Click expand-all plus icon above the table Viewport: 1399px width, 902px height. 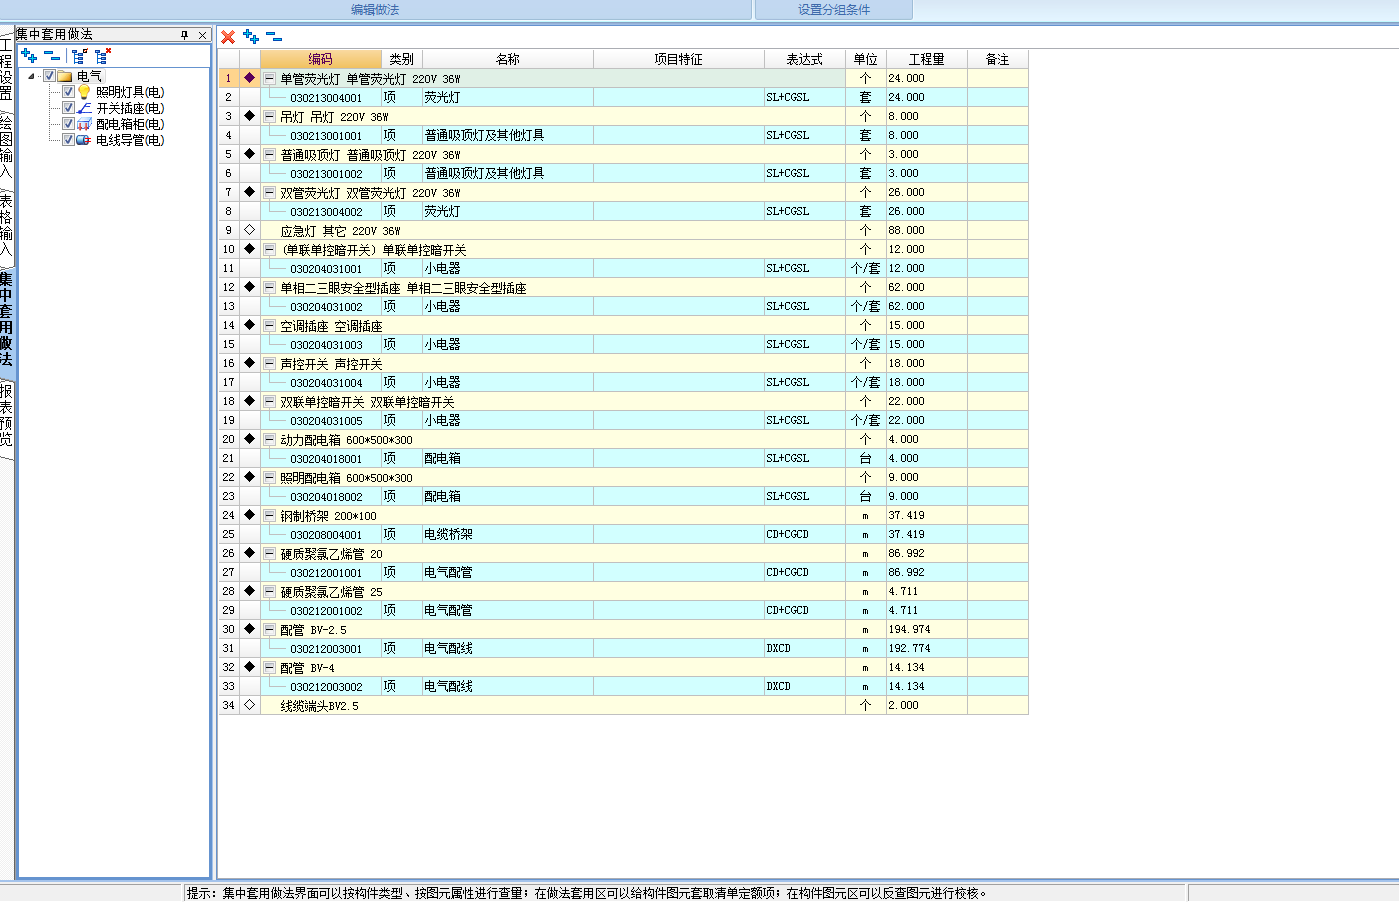[x=251, y=37]
